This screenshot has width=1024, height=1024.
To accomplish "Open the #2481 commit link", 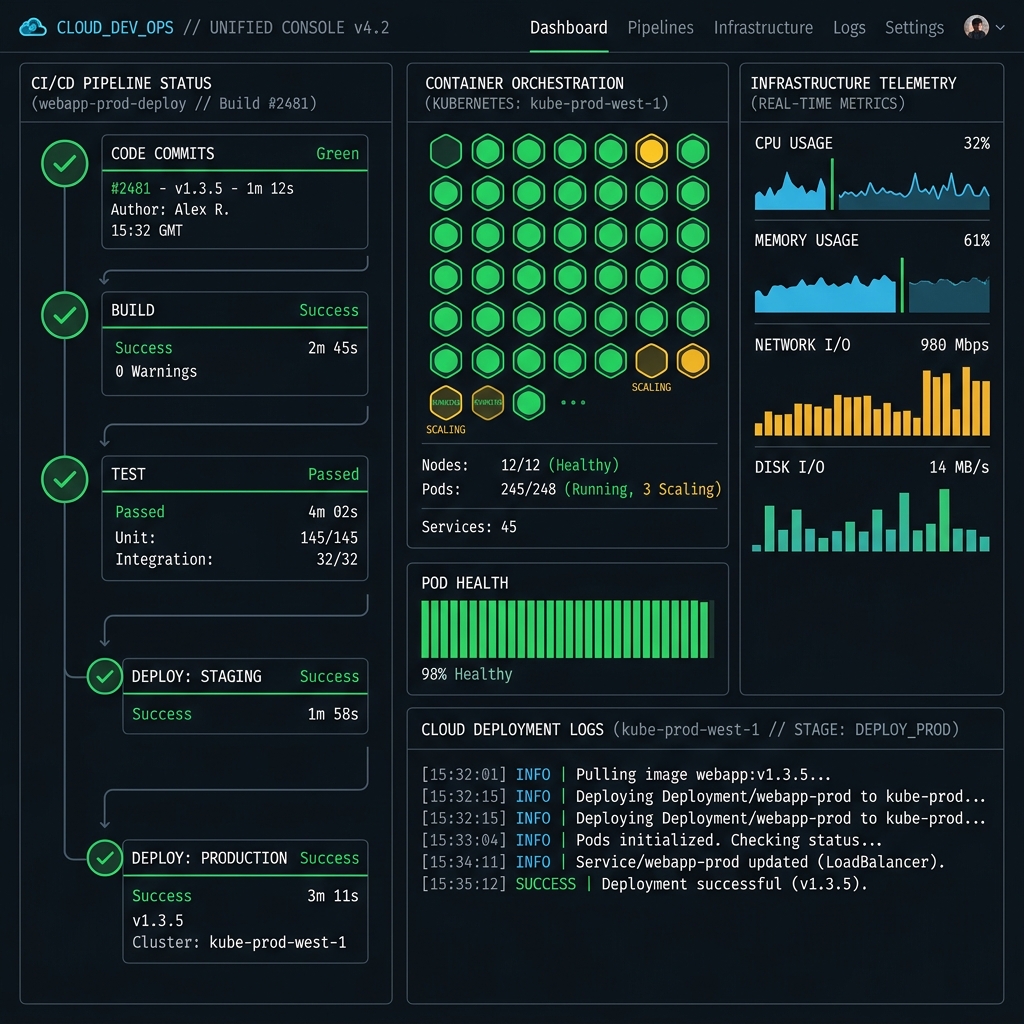I will (131, 189).
